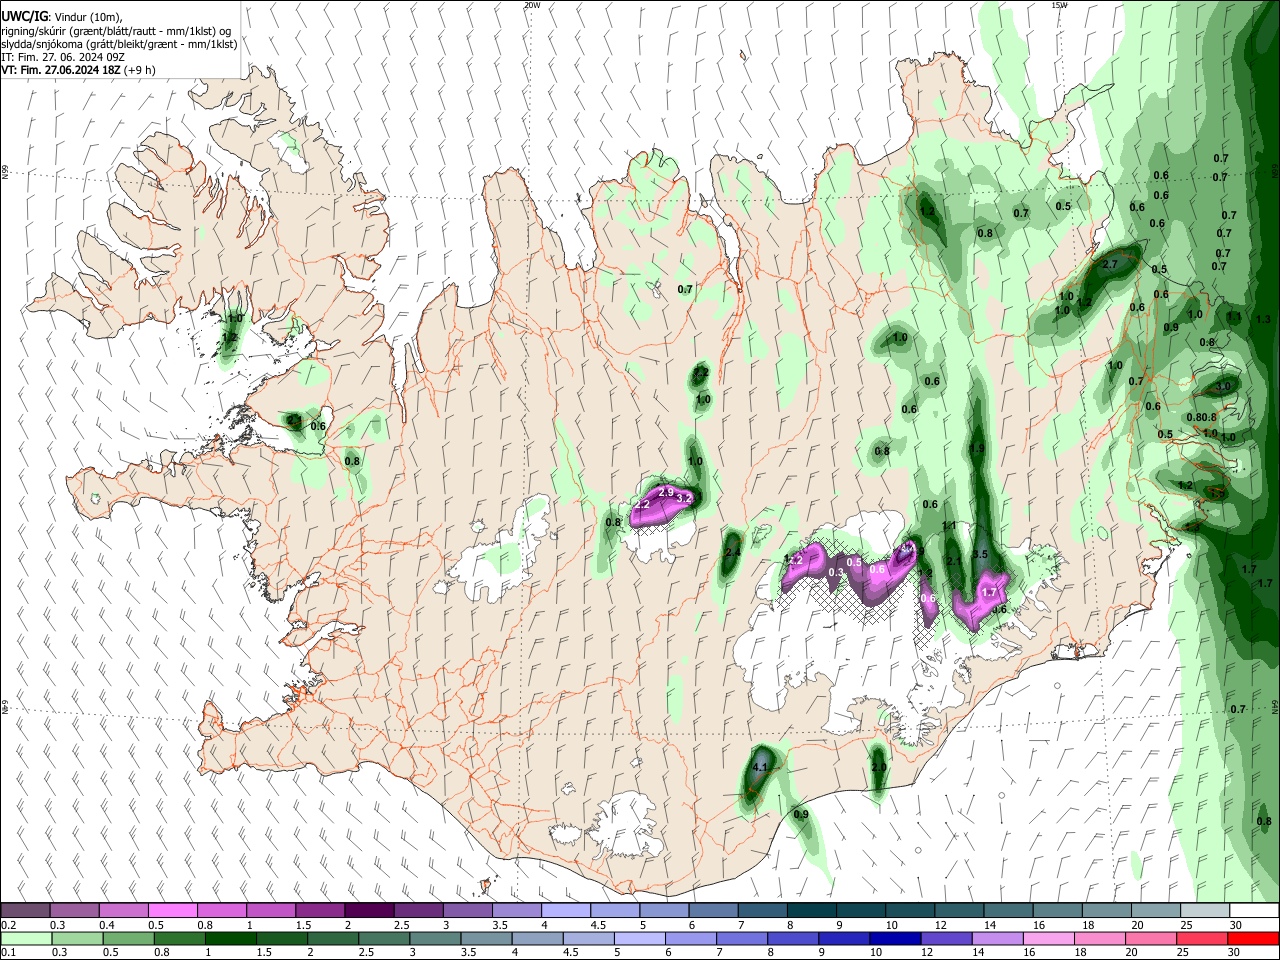
Task: Pick the white top-row swatch above 30
Action: coord(1253,911)
